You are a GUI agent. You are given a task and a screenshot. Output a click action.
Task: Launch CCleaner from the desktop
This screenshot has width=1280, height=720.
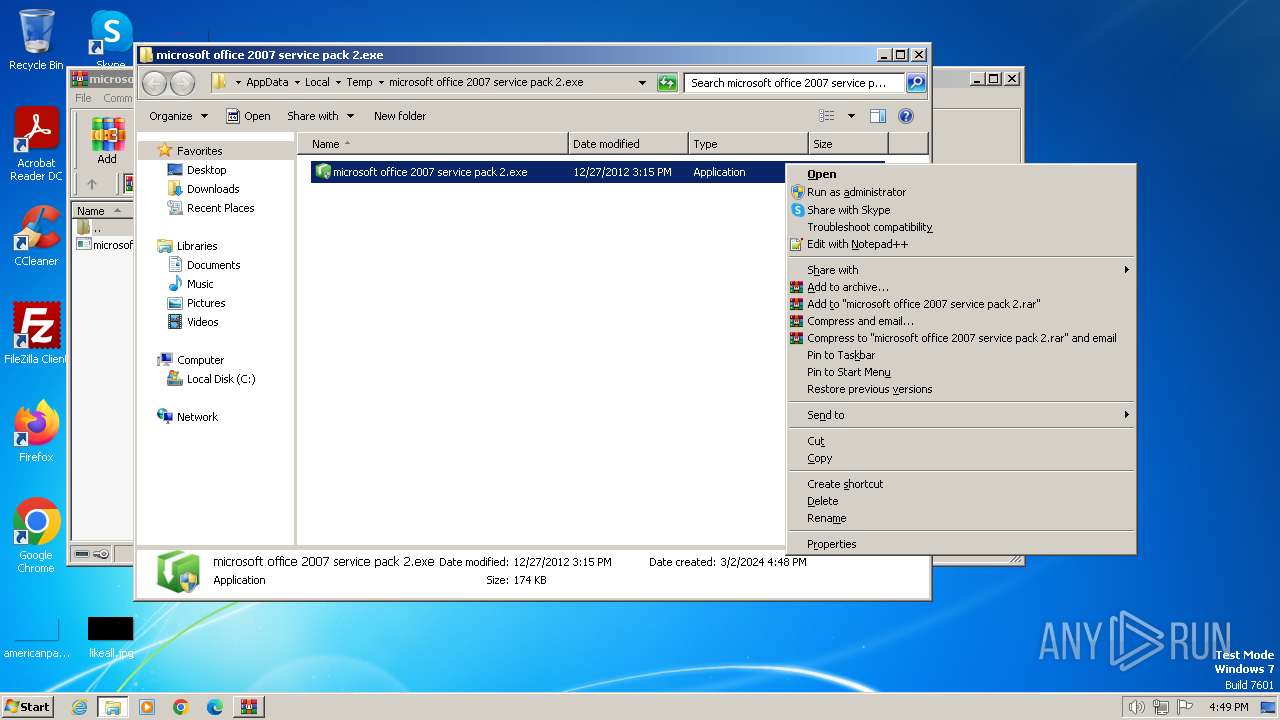click(x=36, y=236)
